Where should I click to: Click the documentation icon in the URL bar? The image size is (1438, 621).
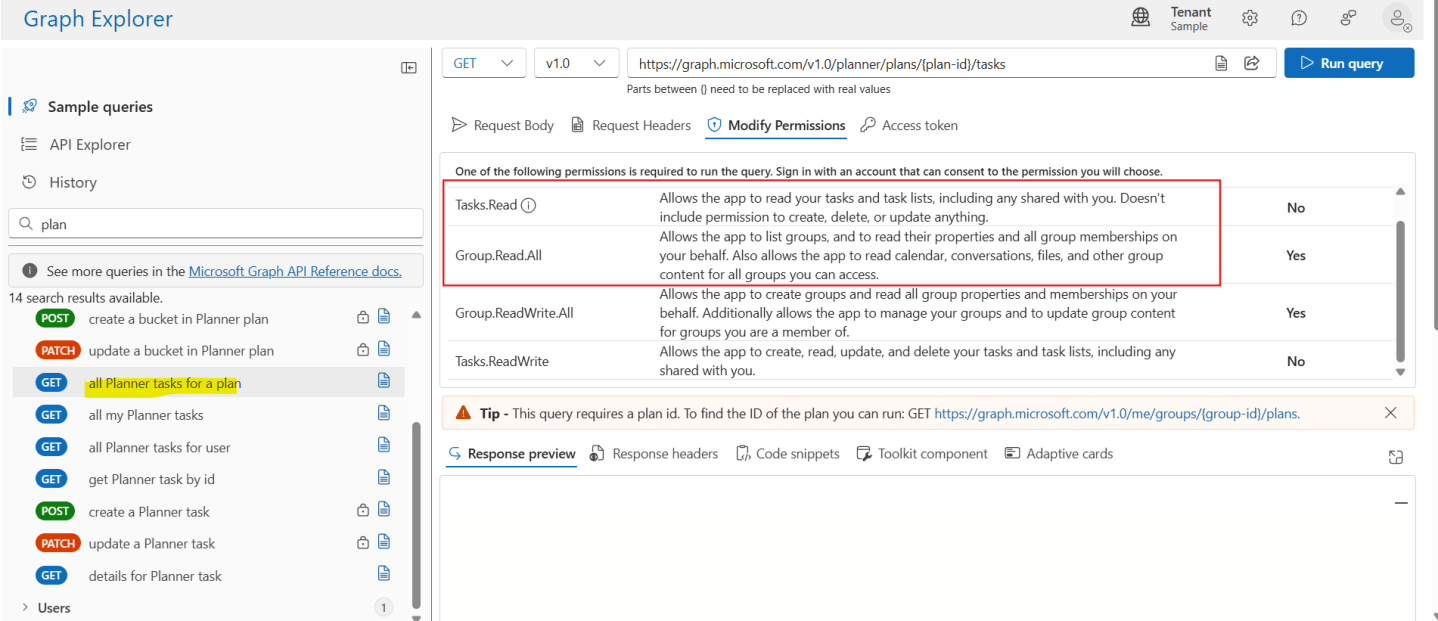pyautogui.click(x=1221, y=63)
